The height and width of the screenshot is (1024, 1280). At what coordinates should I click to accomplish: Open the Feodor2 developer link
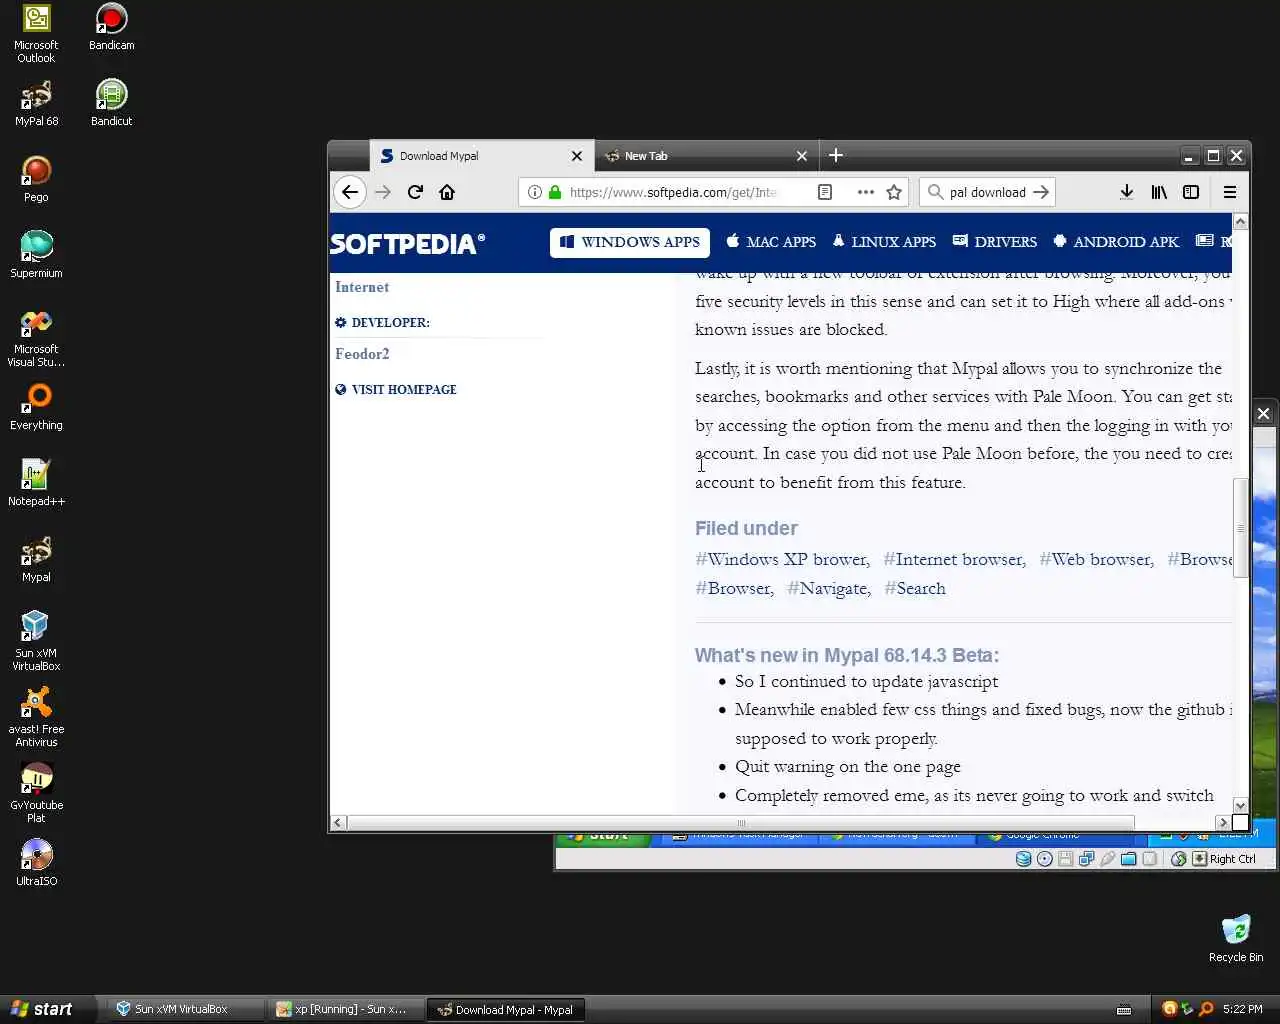click(x=362, y=354)
